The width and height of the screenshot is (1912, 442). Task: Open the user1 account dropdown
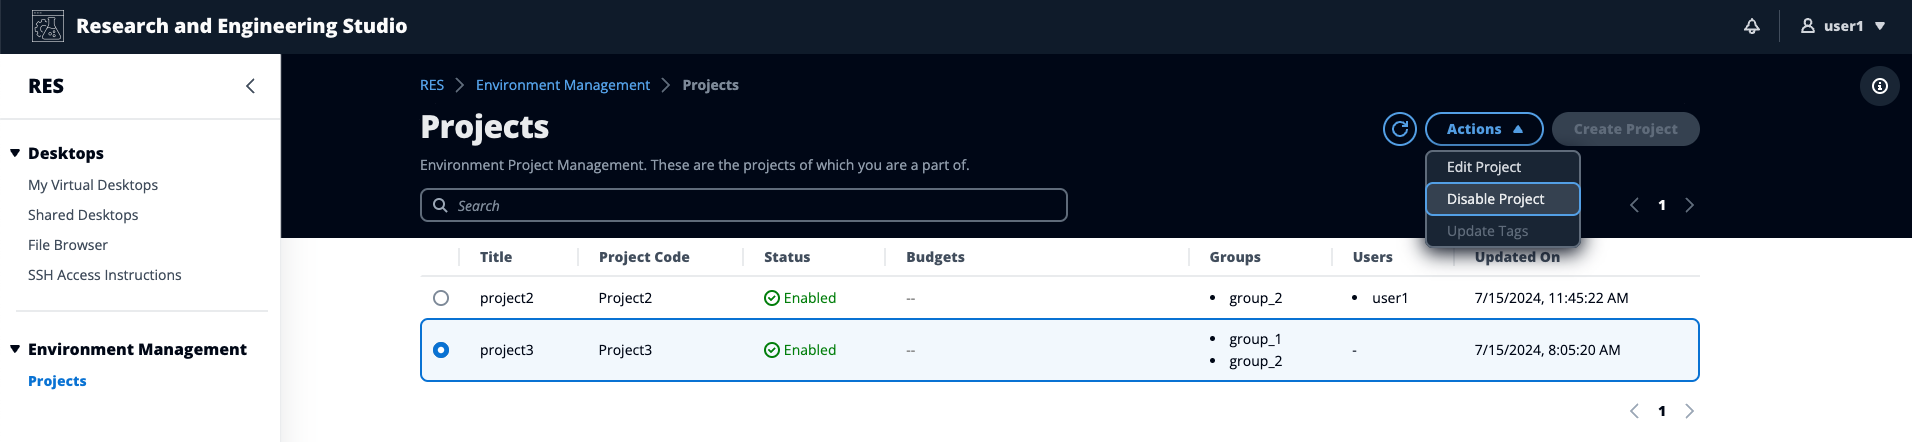click(1845, 26)
